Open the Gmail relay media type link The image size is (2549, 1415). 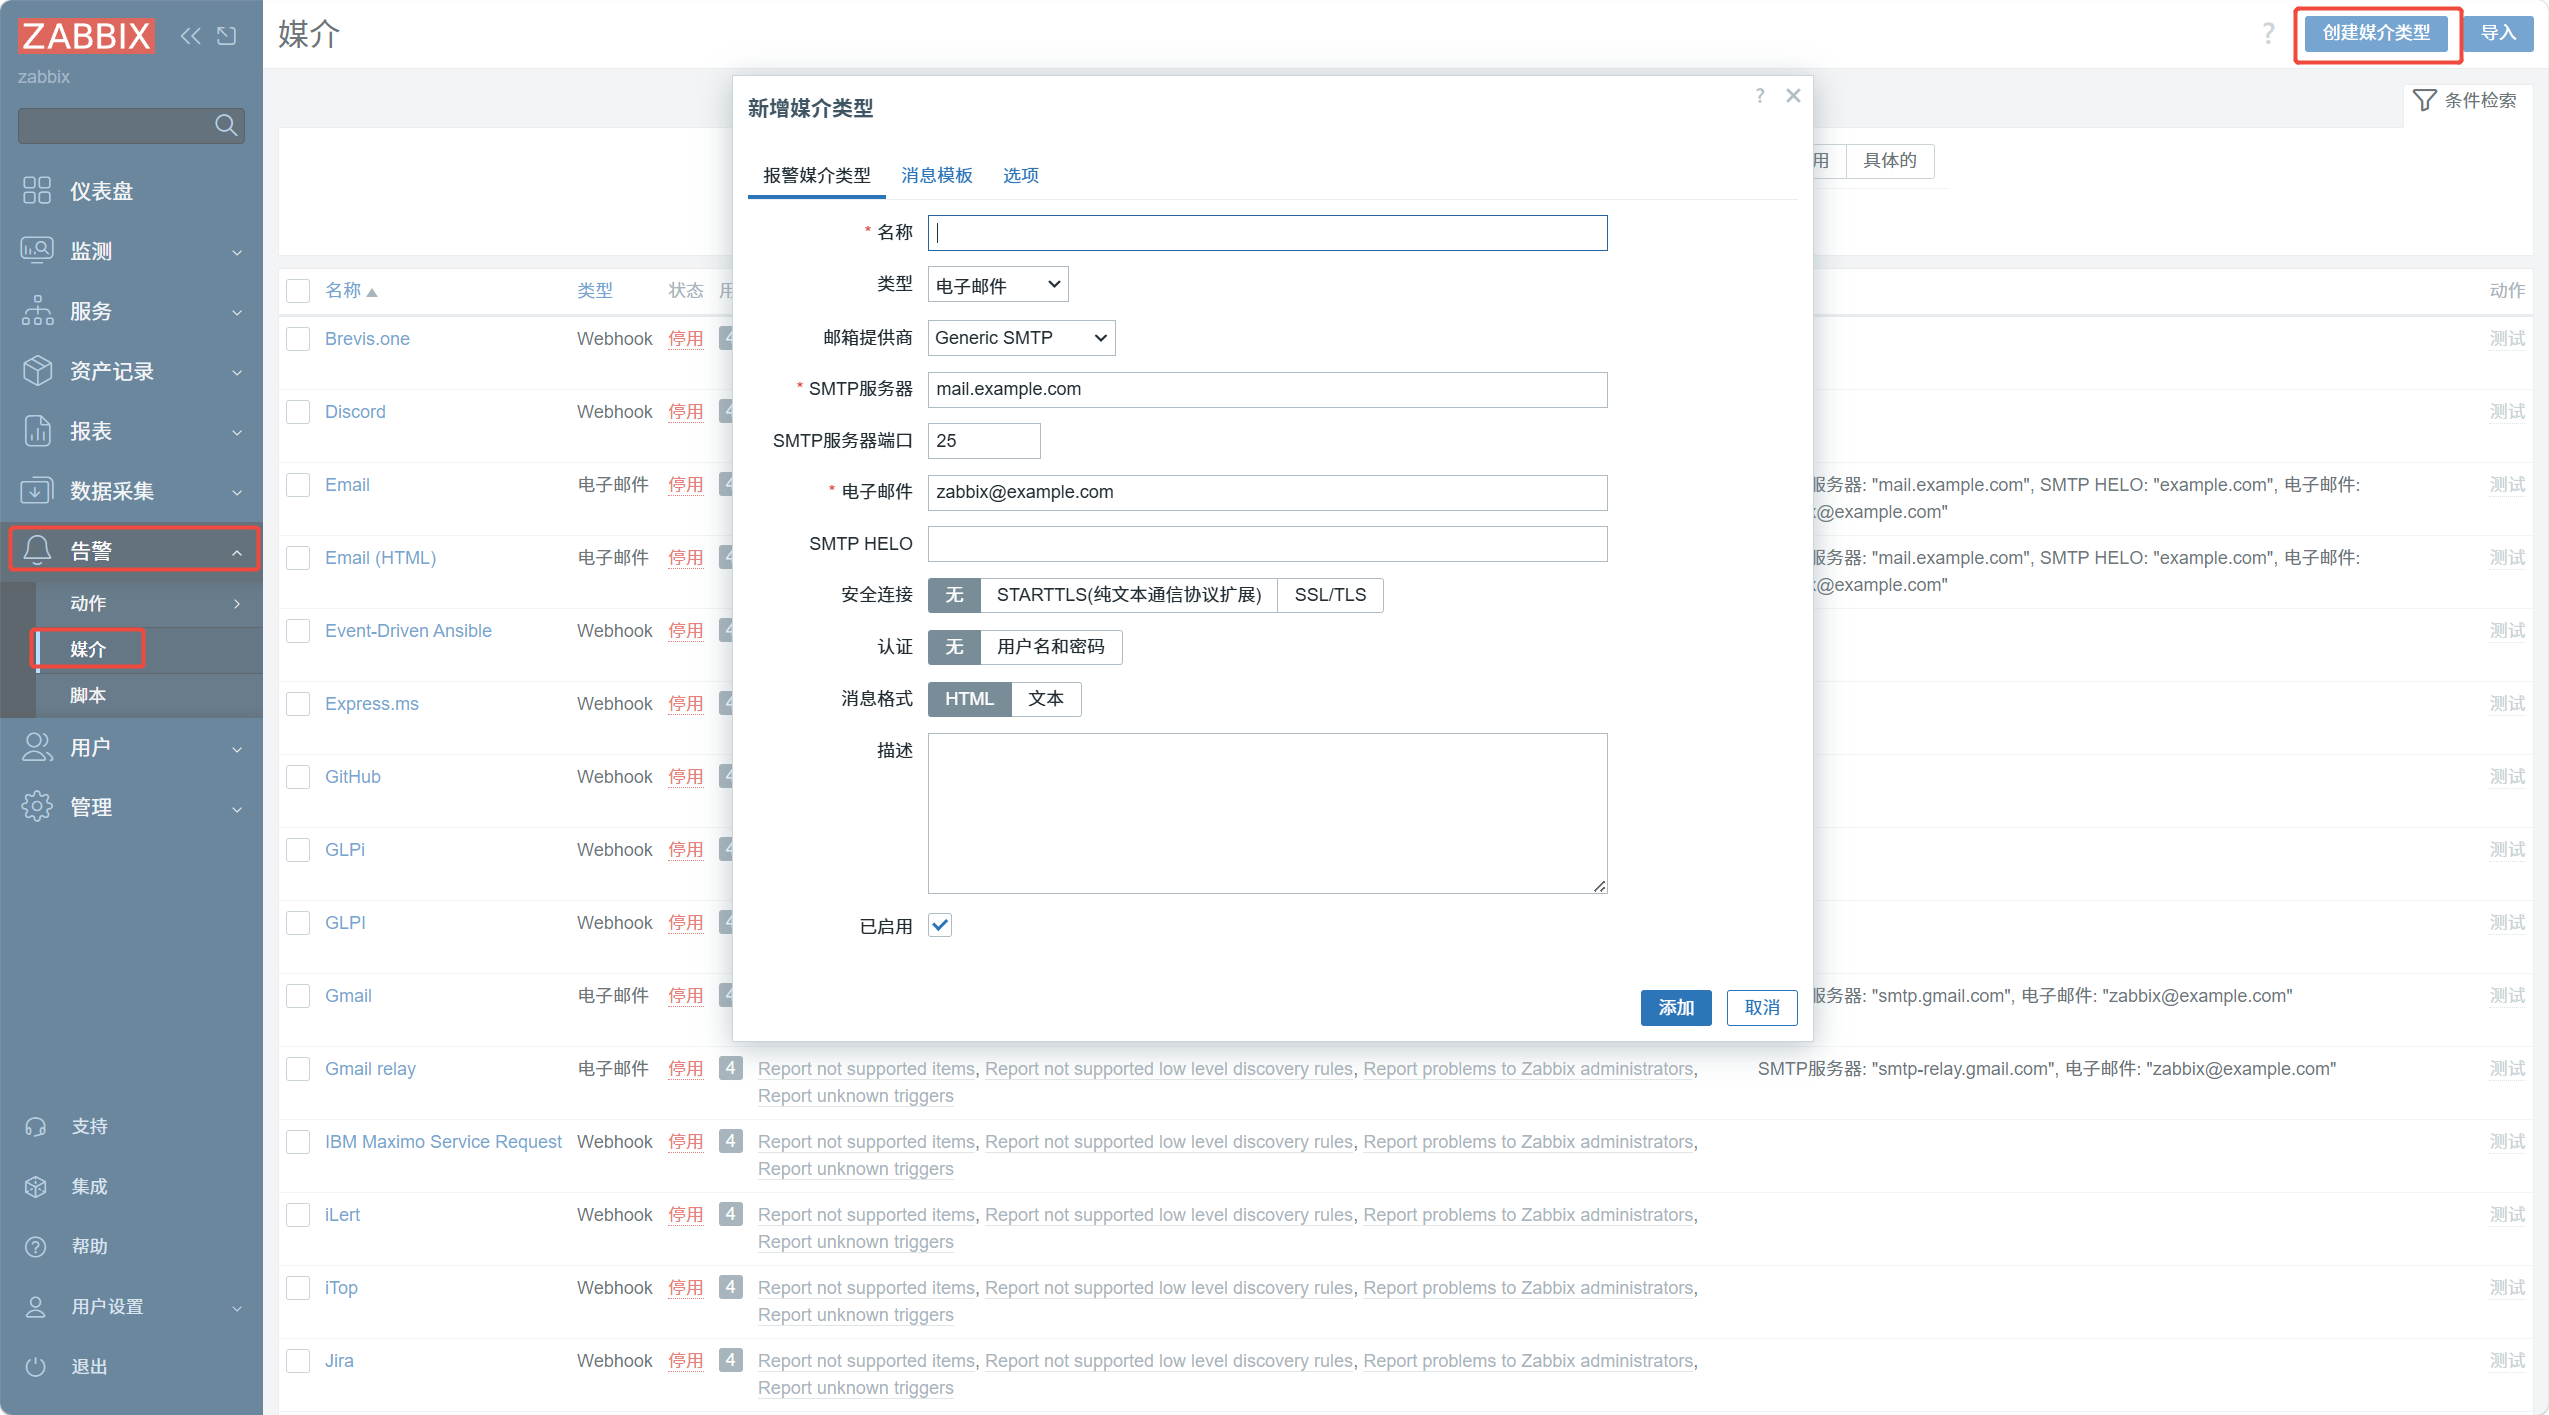pyautogui.click(x=370, y=1069)
